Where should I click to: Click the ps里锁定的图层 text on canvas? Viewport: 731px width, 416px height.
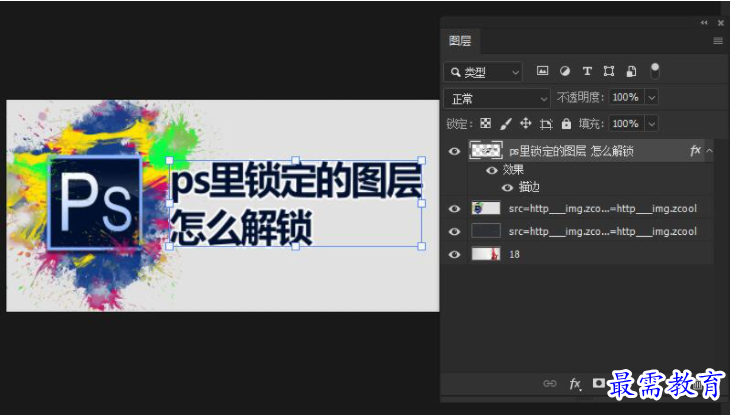point(297,181)
